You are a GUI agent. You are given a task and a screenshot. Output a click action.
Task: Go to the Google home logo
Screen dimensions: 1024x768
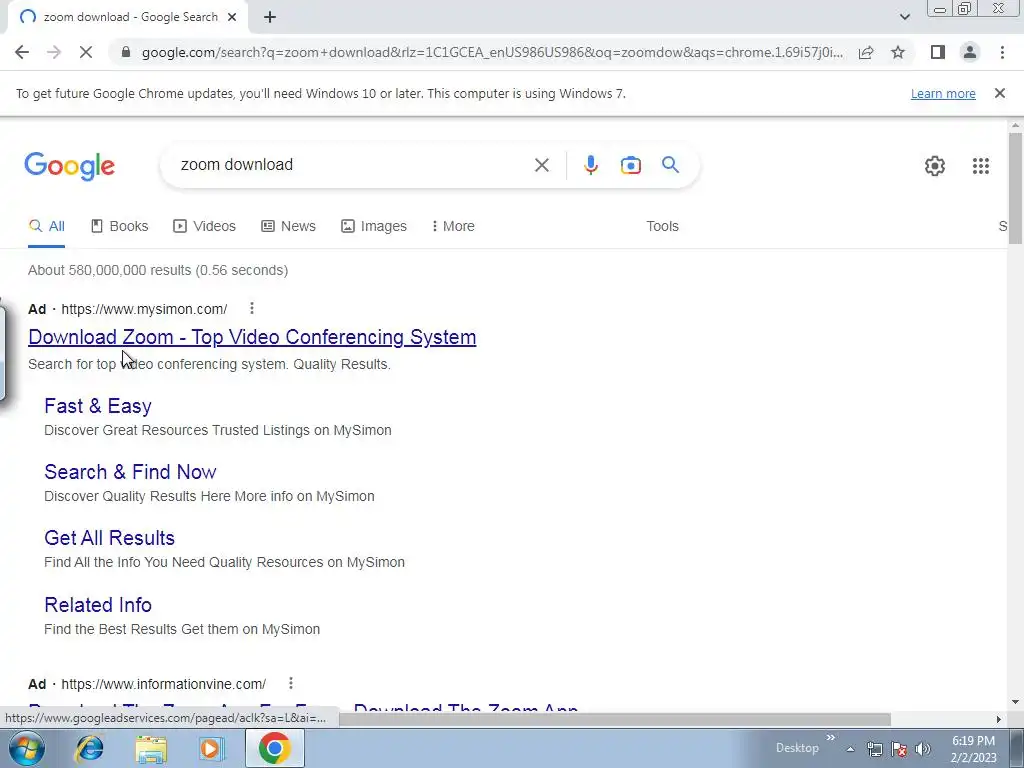pos(69,166)
